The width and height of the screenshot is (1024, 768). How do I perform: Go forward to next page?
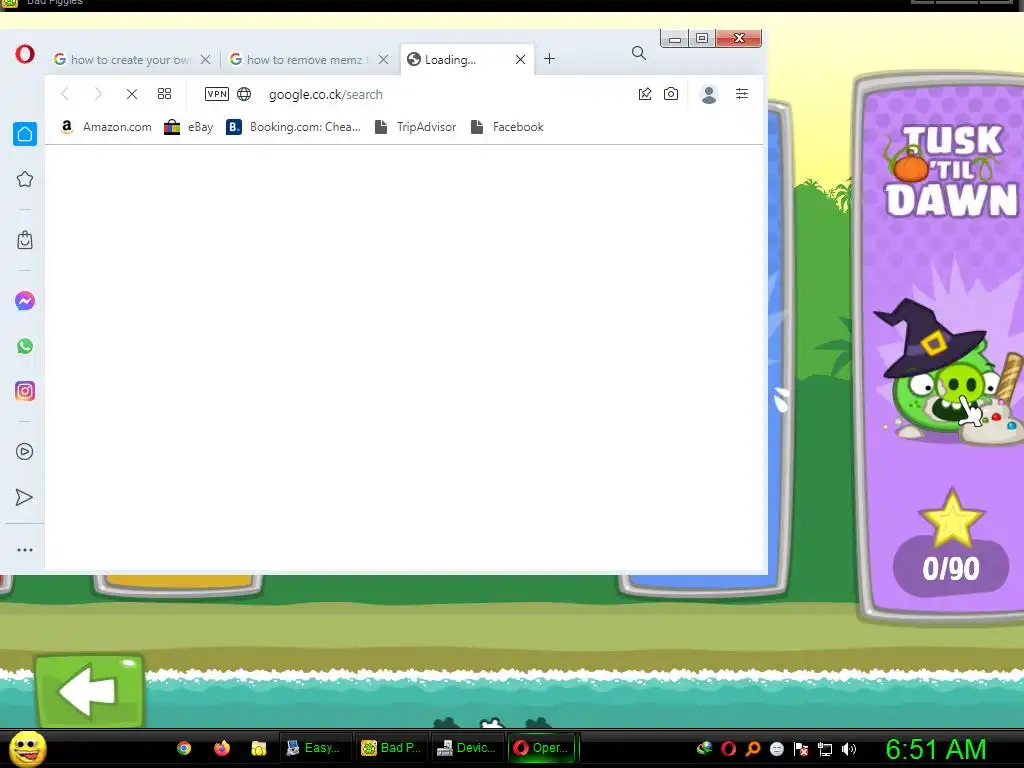coord(98,94)
